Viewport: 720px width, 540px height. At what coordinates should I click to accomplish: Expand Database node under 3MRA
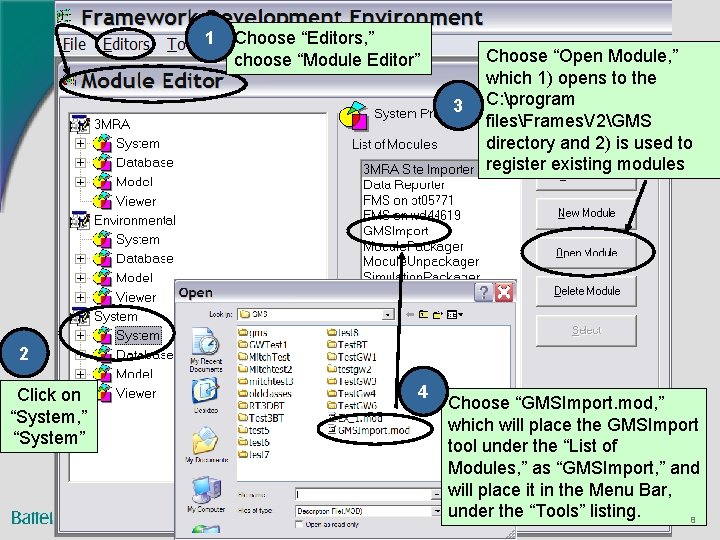pyautogui.click(x=80, y=163)
